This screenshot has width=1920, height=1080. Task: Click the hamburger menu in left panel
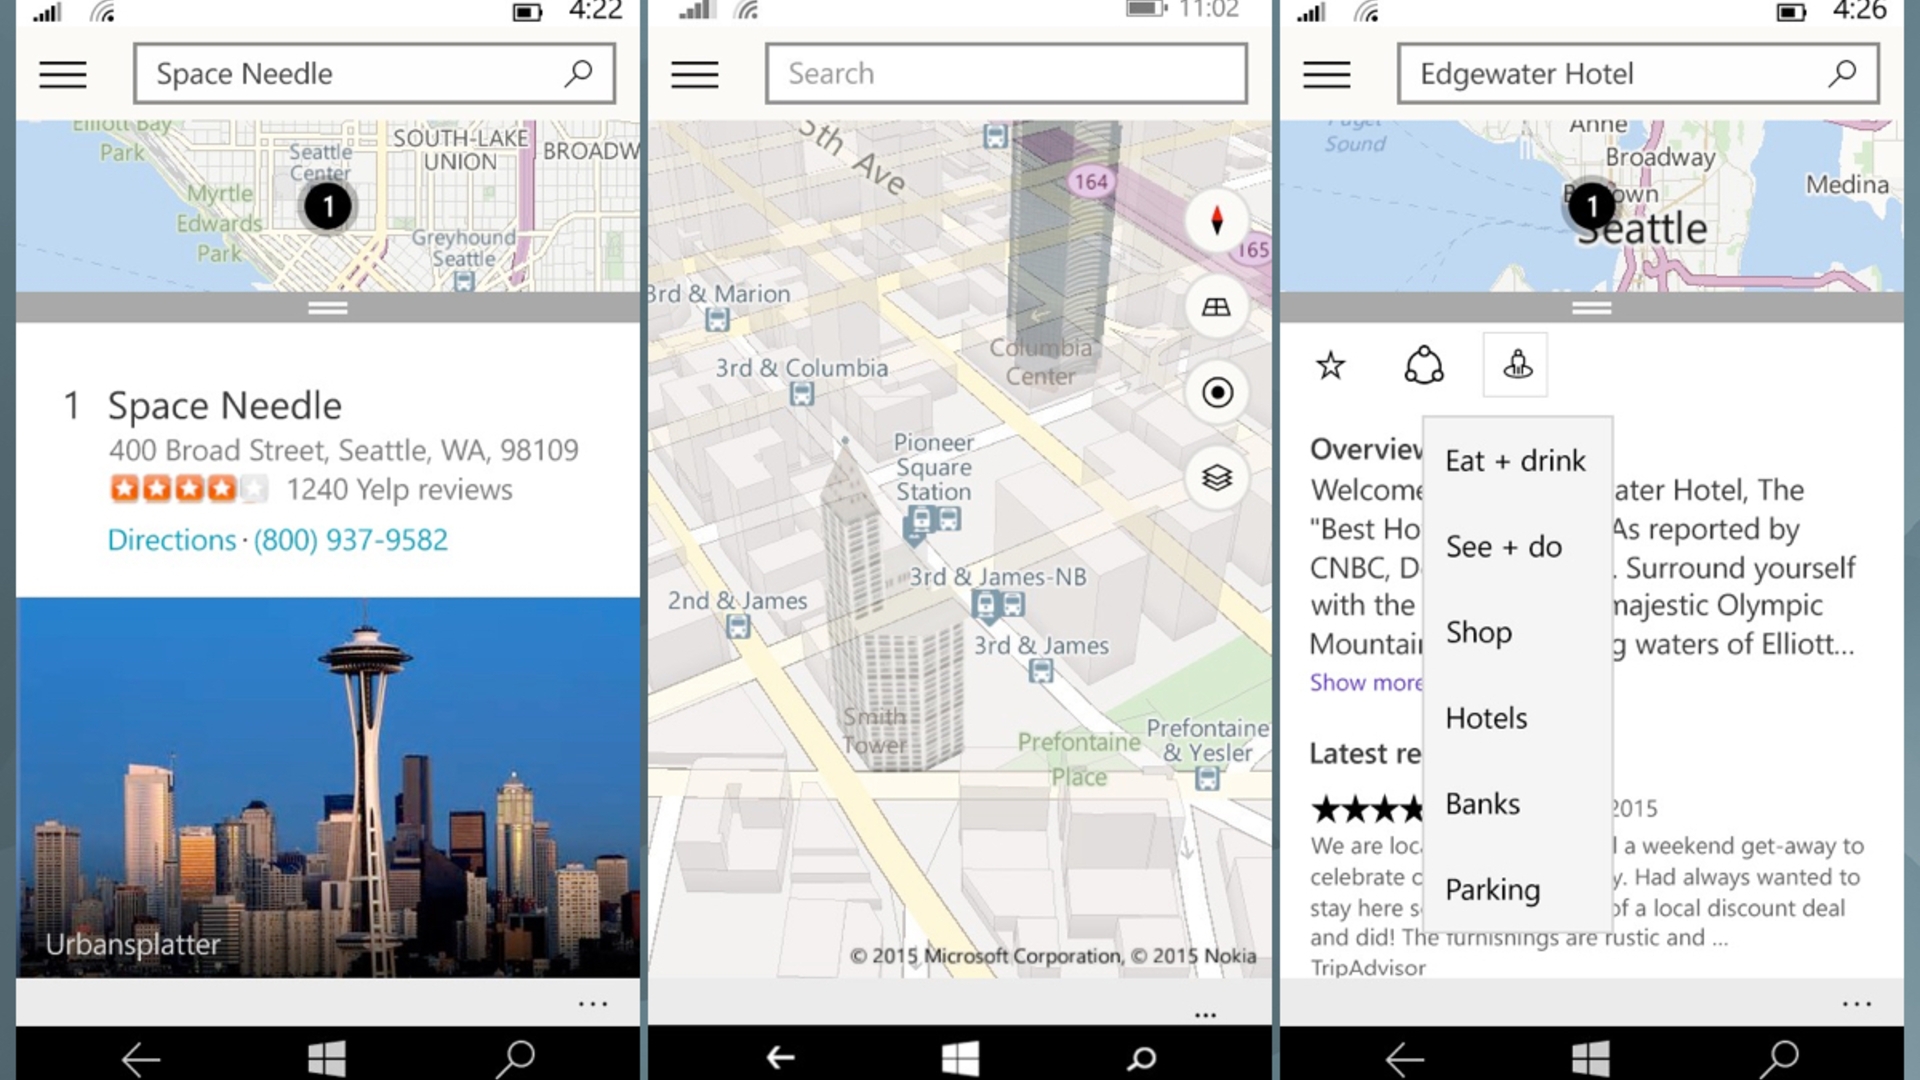63,74
